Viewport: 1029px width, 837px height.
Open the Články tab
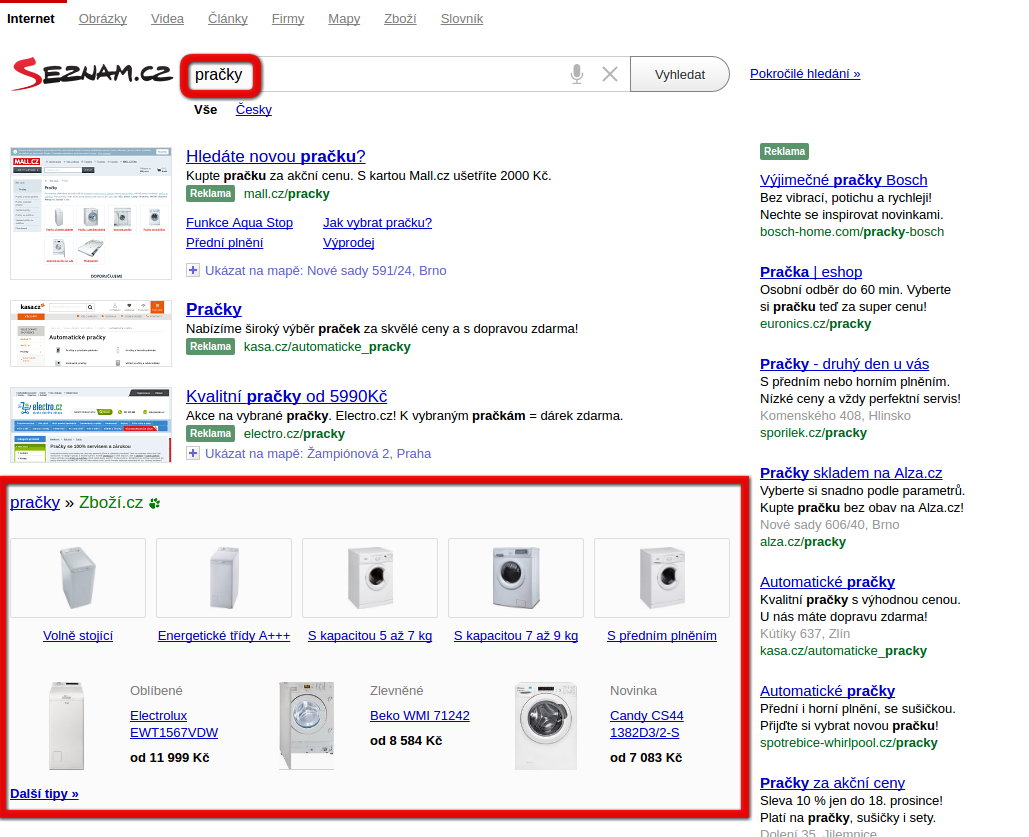coord(228,19)
